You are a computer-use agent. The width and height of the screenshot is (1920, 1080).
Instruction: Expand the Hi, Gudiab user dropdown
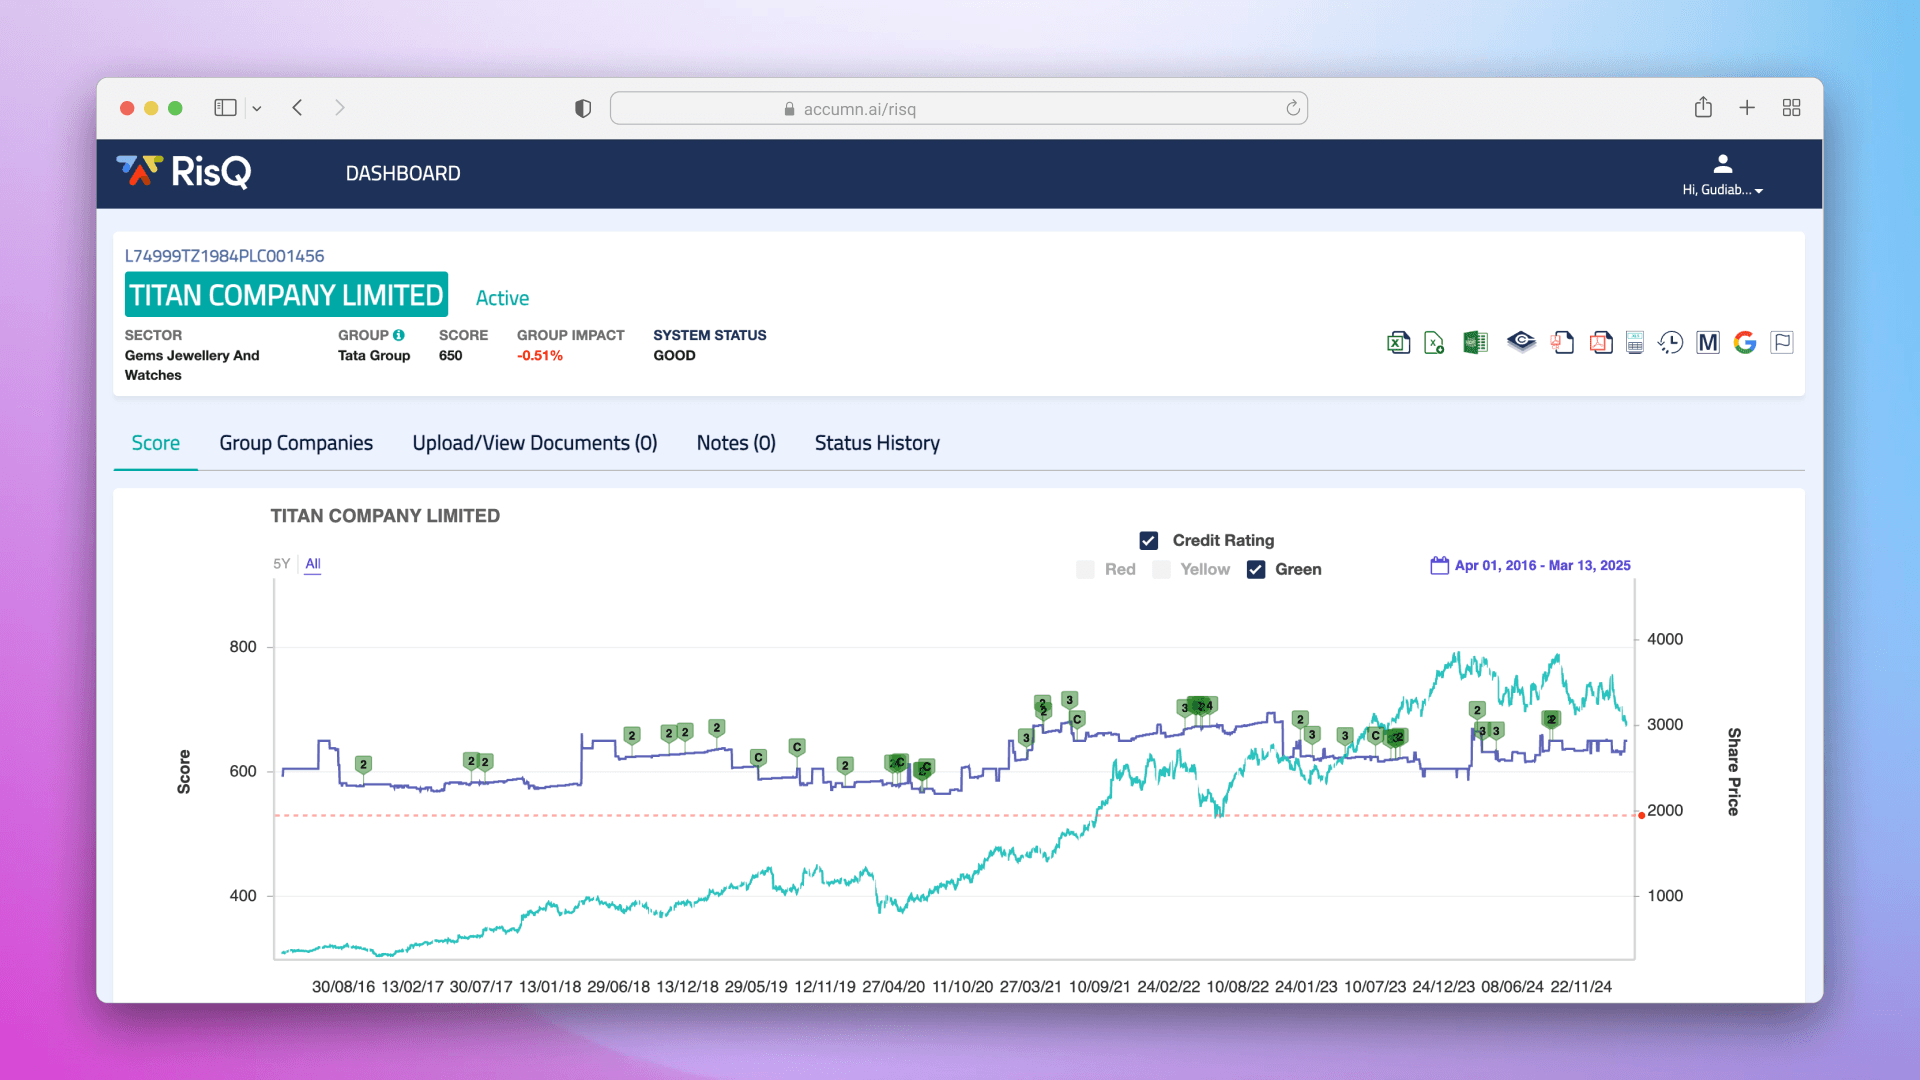[1722, 190]
